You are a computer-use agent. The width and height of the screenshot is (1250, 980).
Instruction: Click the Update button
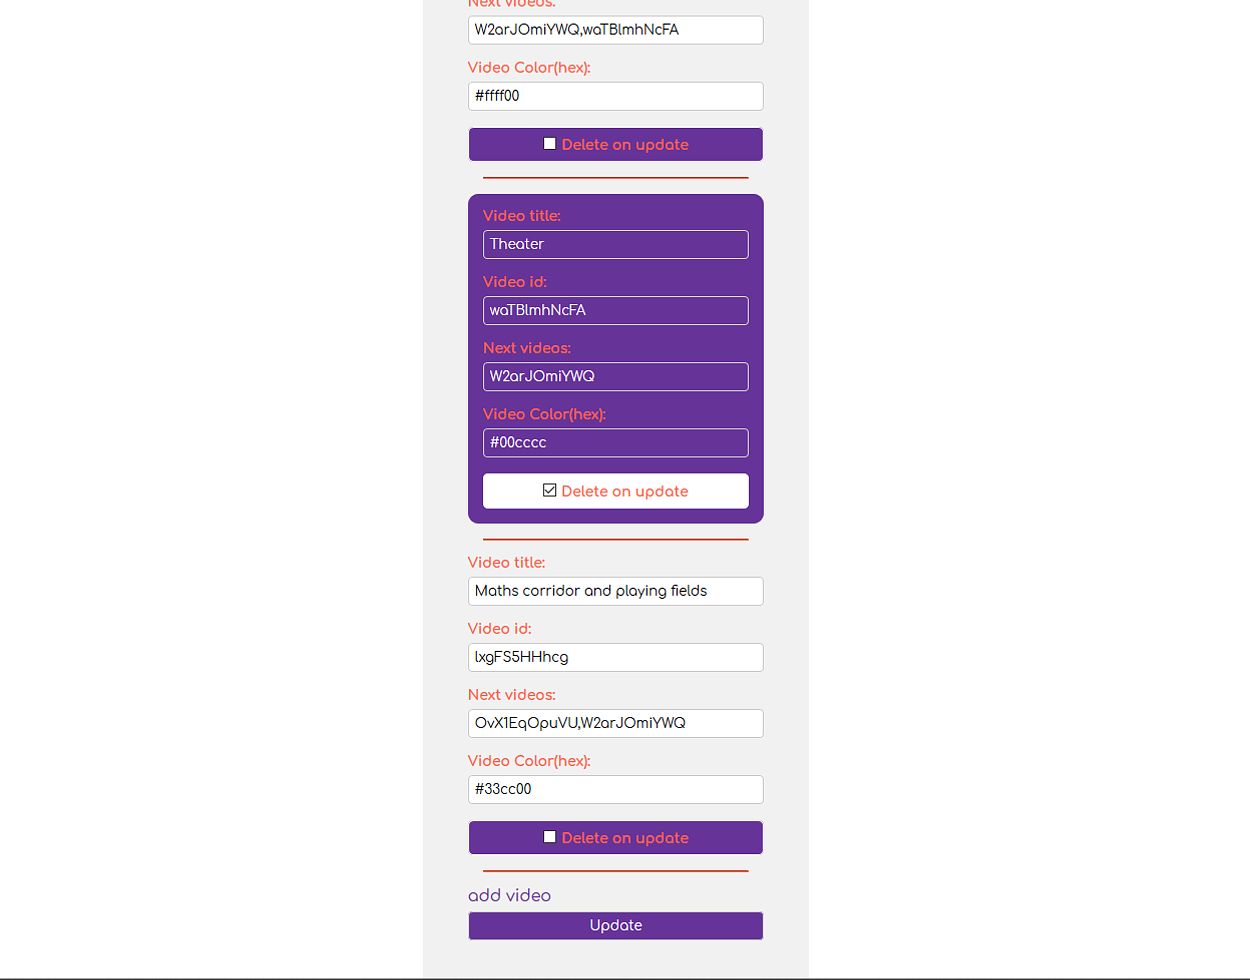(x=616, y=926)
